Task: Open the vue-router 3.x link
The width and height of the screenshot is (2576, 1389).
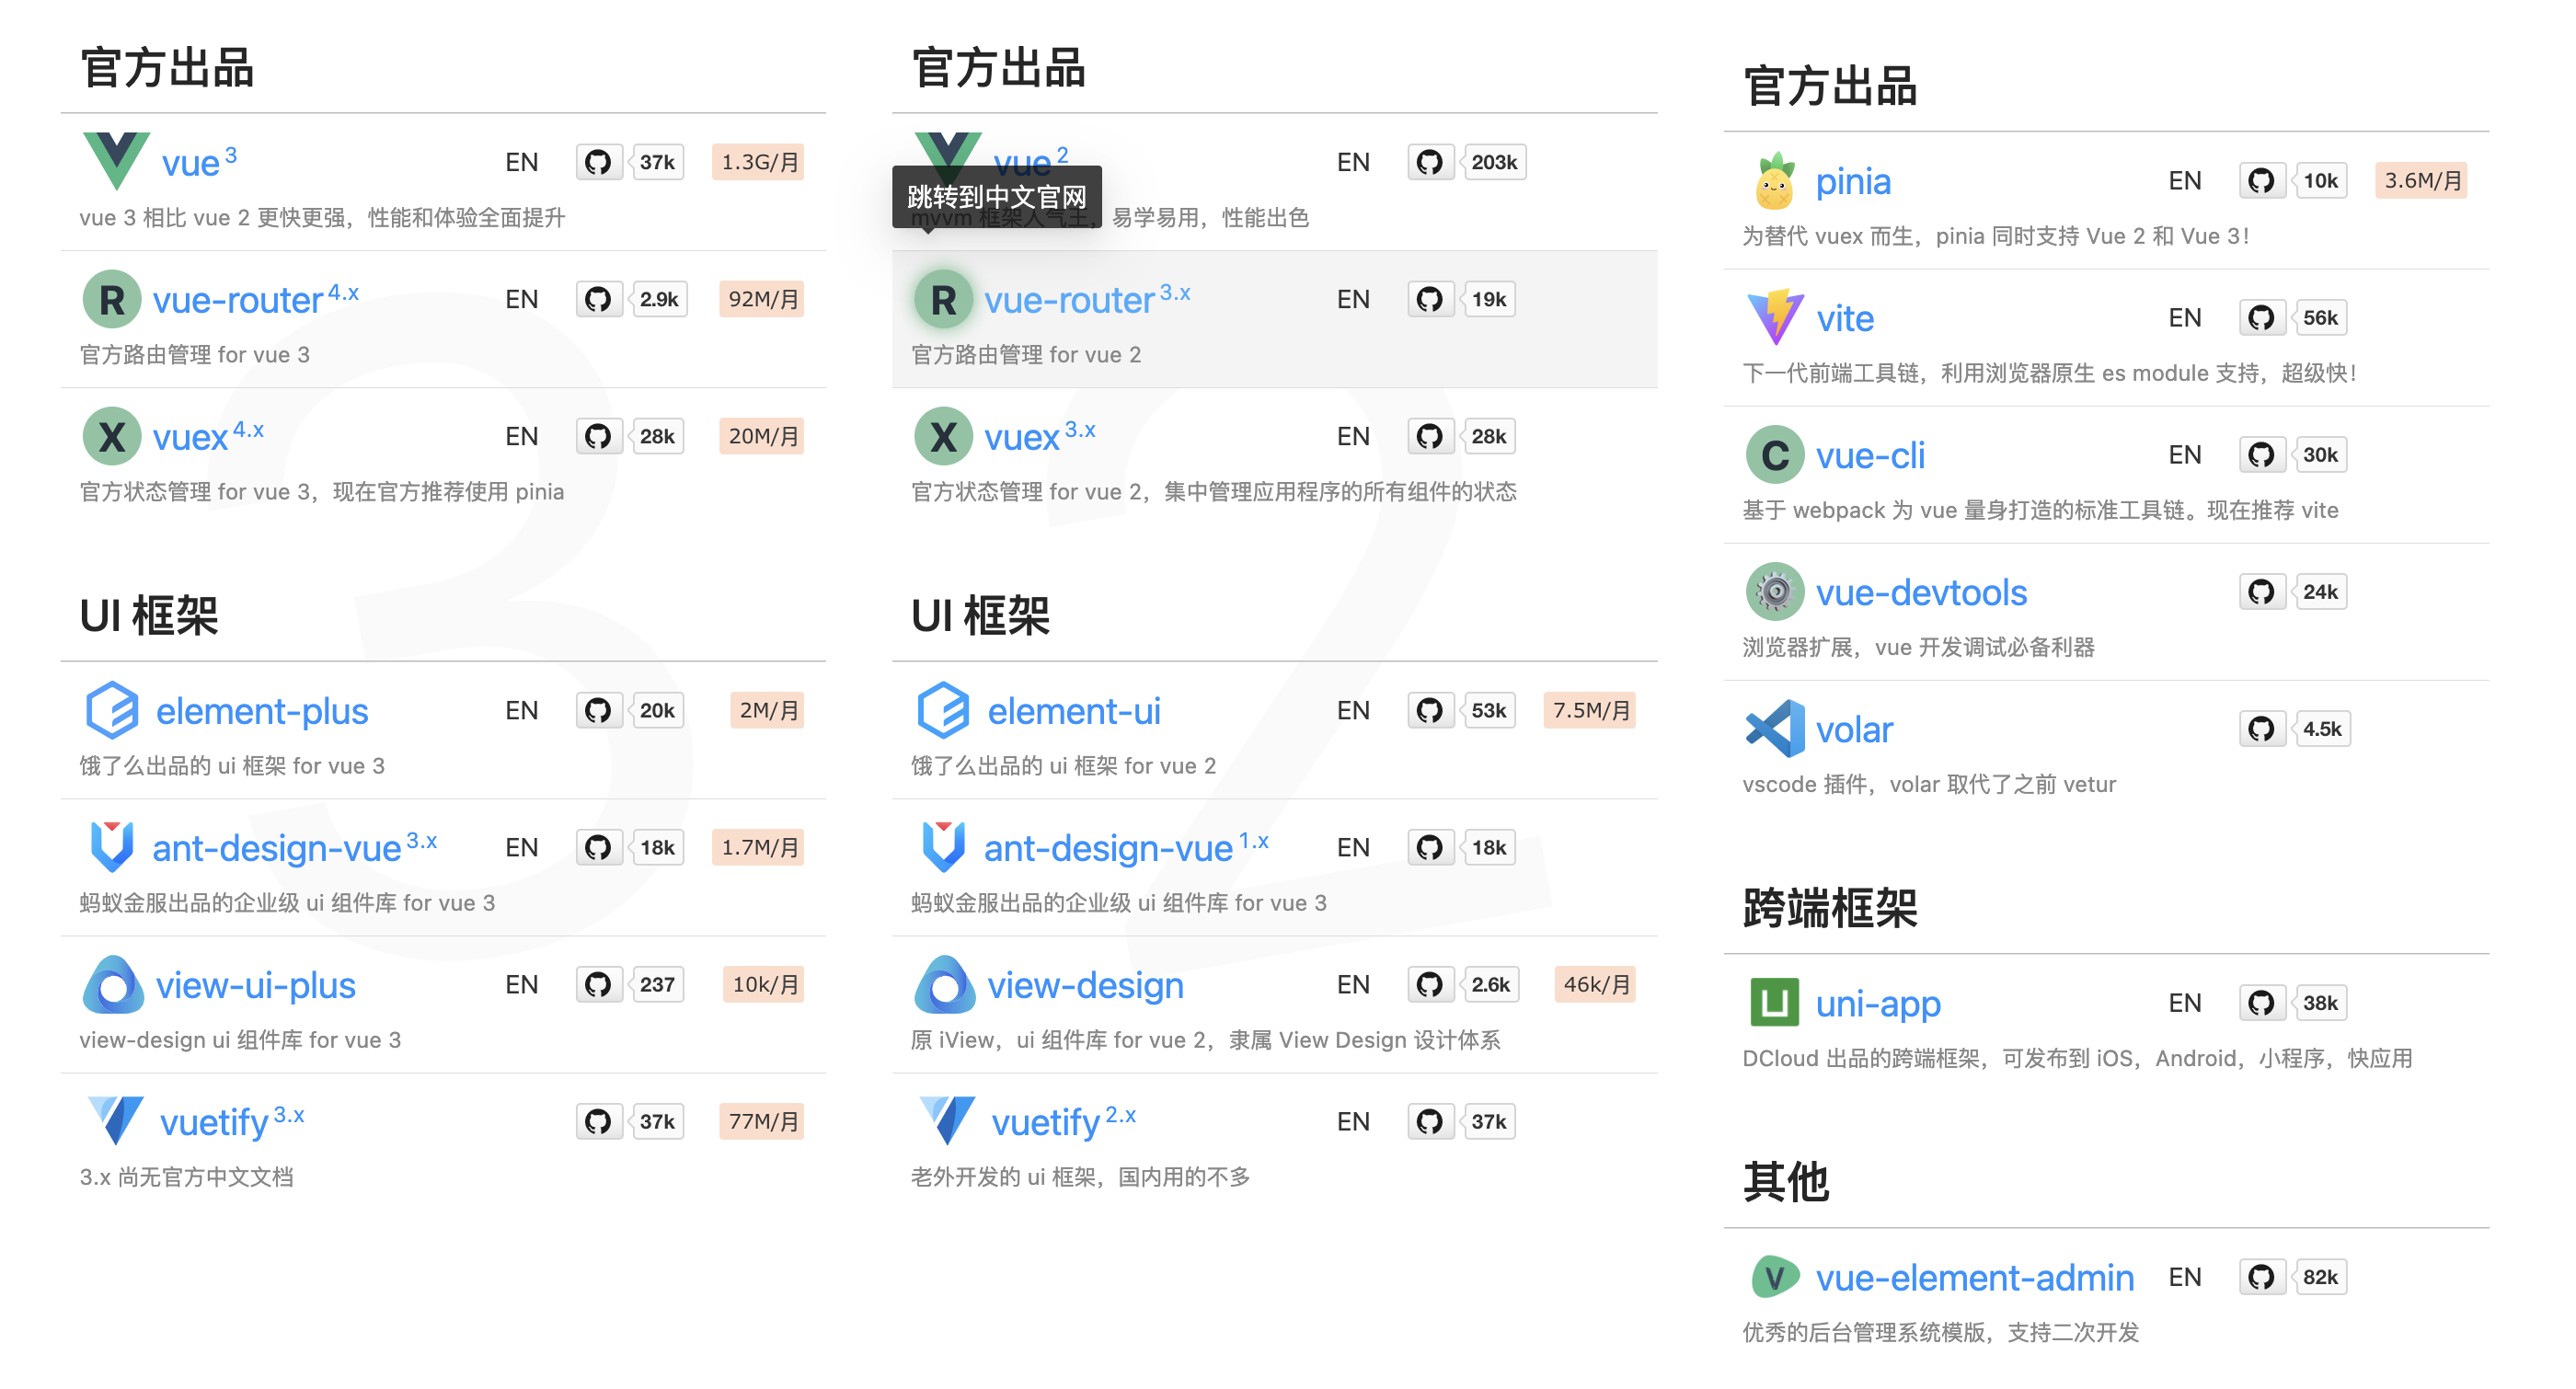Action: coord(1069,300)
